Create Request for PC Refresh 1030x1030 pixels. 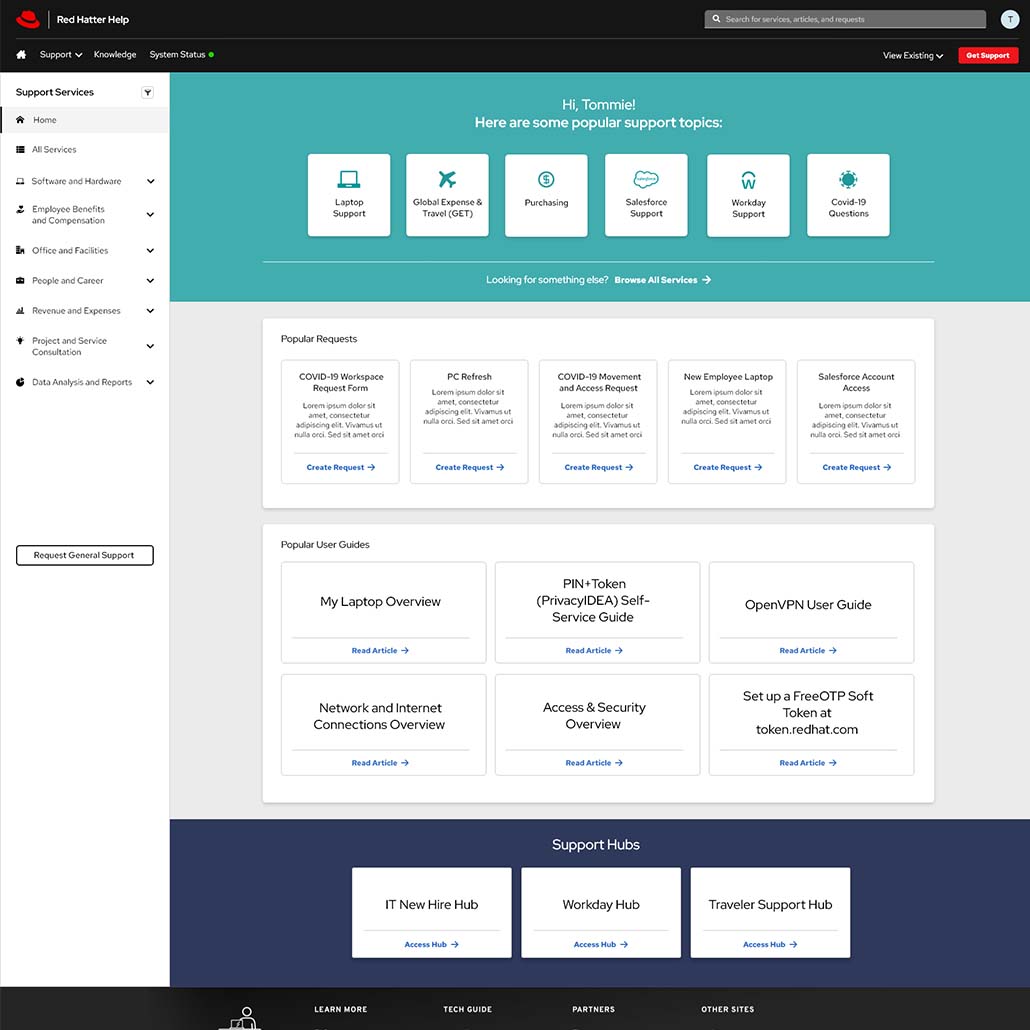tap(469, 467)
